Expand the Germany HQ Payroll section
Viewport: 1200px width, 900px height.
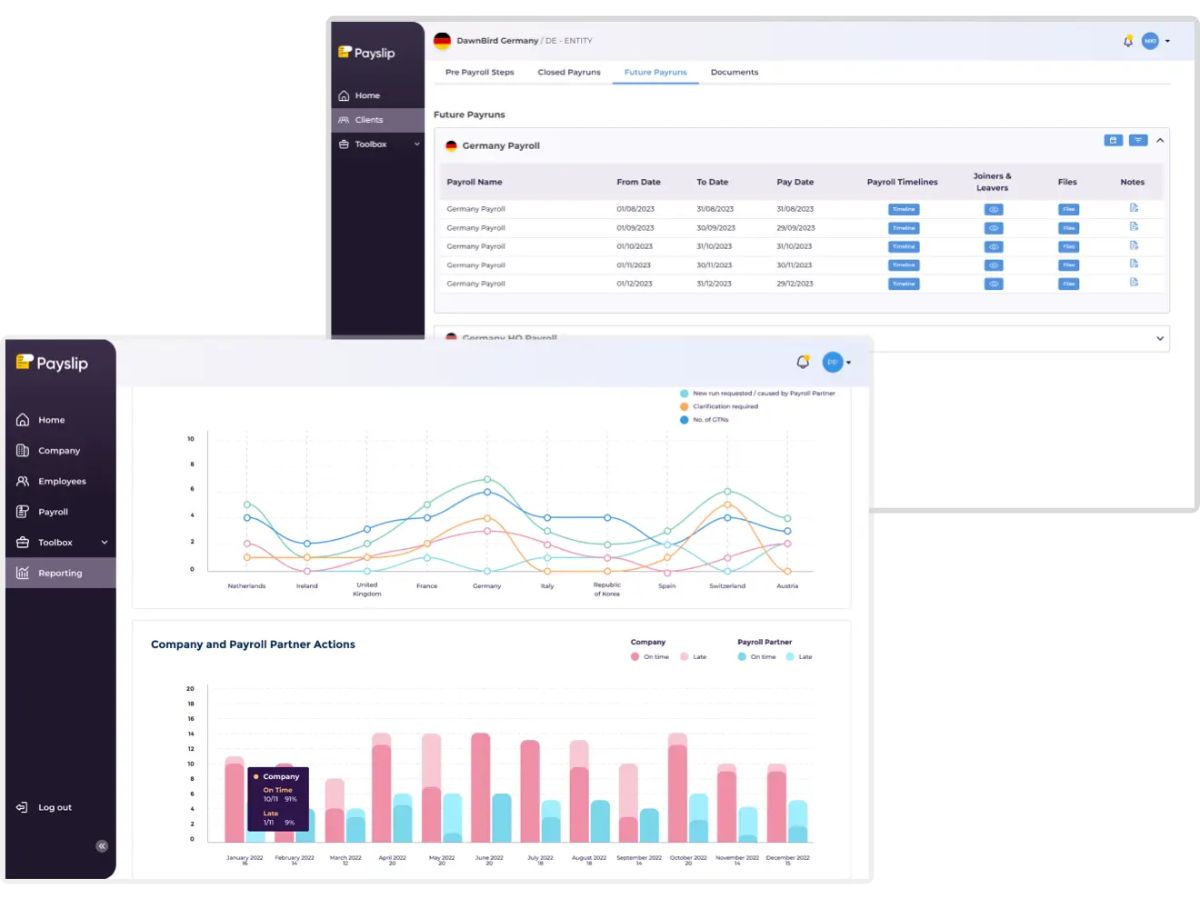(1160, 339)
